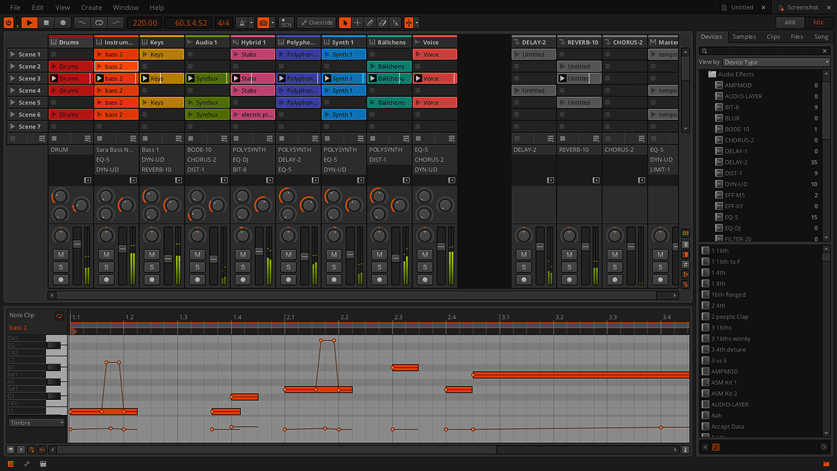Collapse the Audio Effects tree folder
This screenshot has height=471, width=837.
[711, 74]
